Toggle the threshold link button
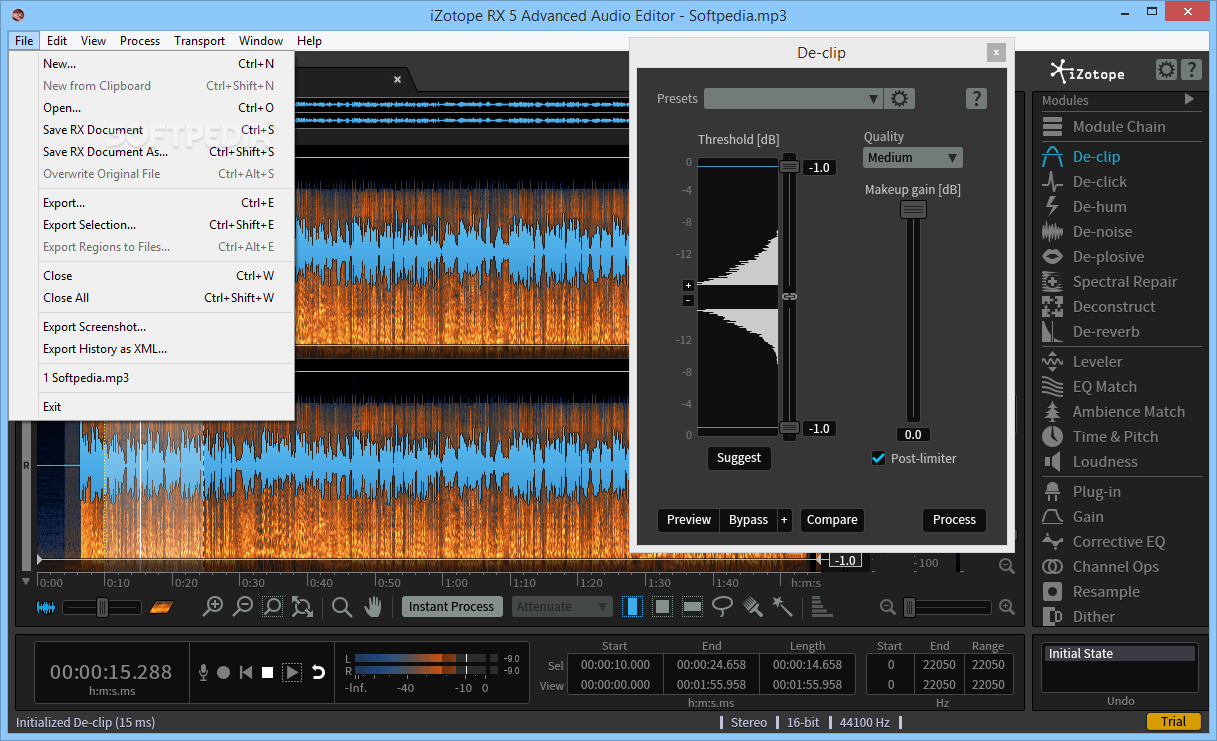Screen dimensions: 1217x741 pos(789,297)
